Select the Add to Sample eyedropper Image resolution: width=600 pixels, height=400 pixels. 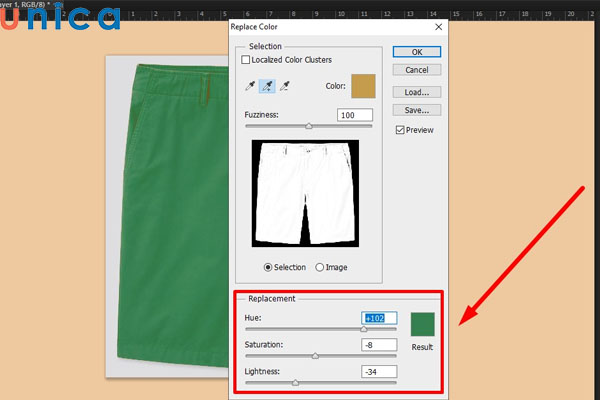267,86
